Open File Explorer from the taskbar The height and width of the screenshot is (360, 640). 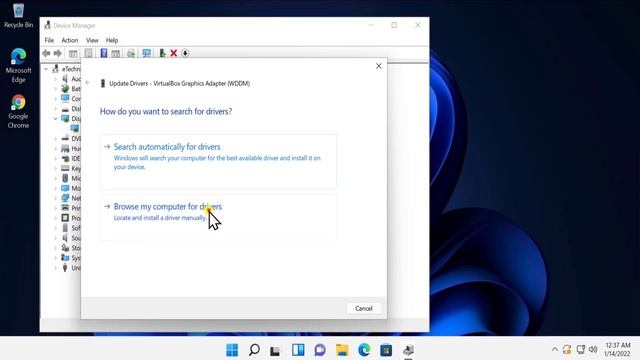click(x=342, y=350)
